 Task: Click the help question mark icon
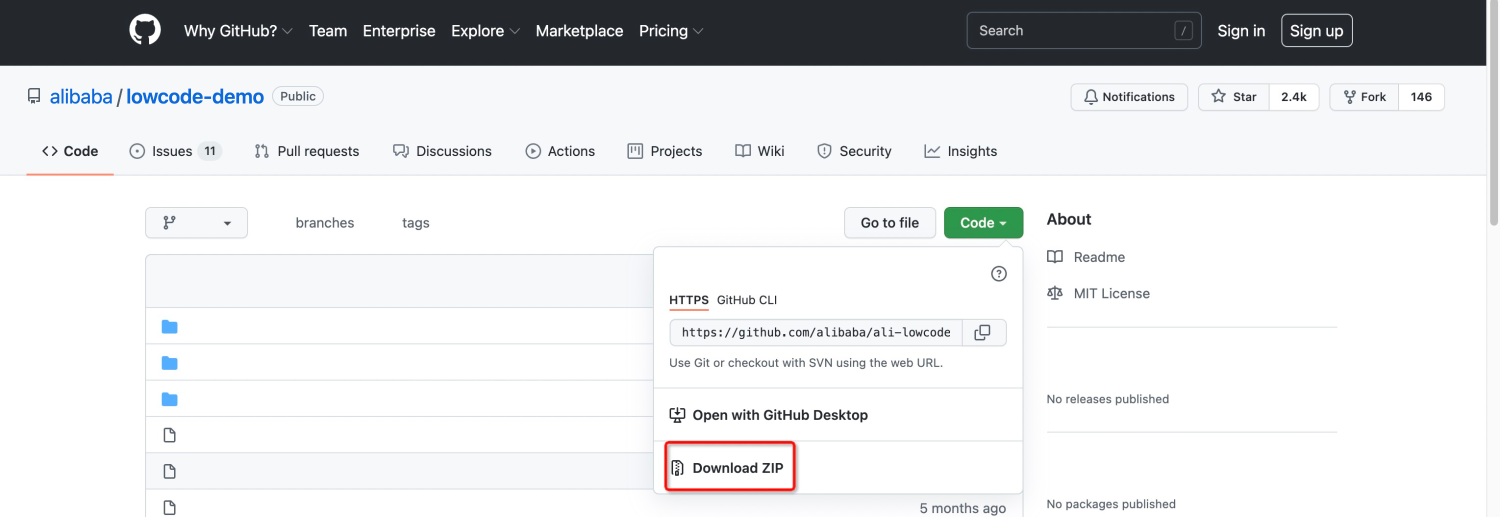coord(998,274)
